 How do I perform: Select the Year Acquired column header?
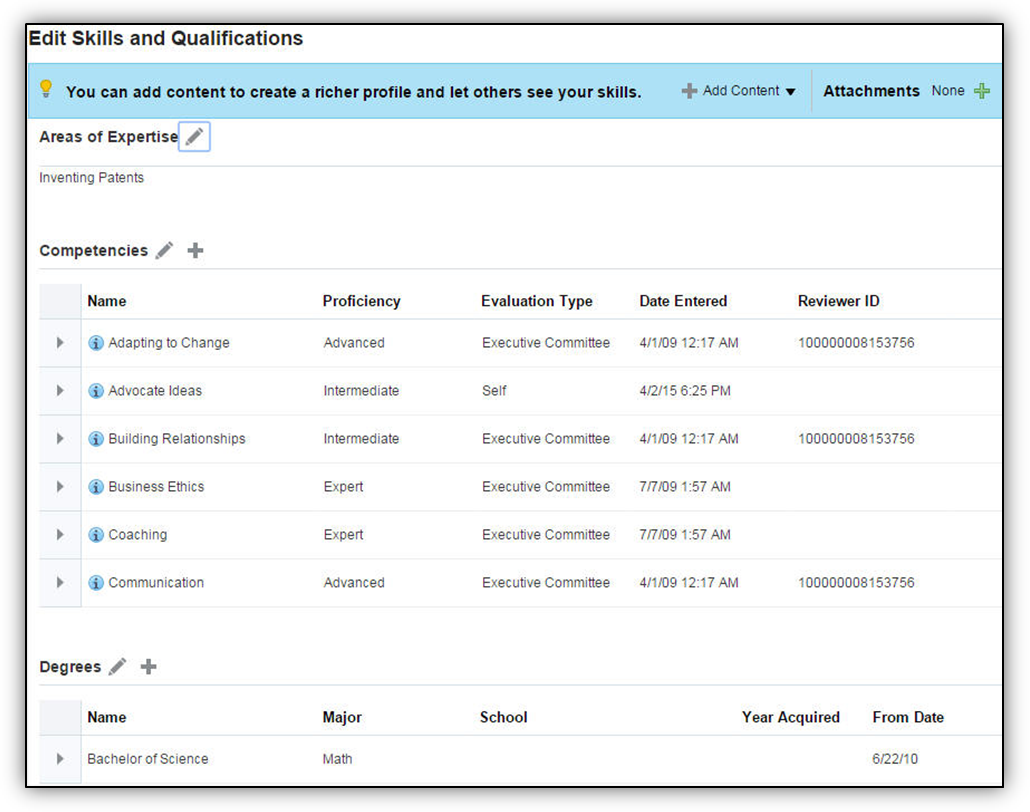pyautogui.click(x=790, y=717)
